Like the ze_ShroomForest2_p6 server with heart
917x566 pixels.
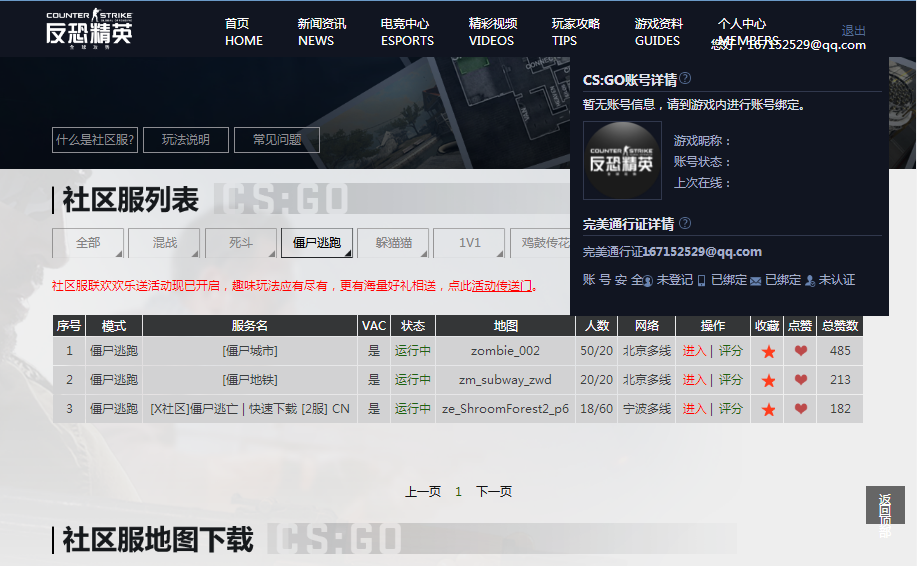(x=801, y=409)
